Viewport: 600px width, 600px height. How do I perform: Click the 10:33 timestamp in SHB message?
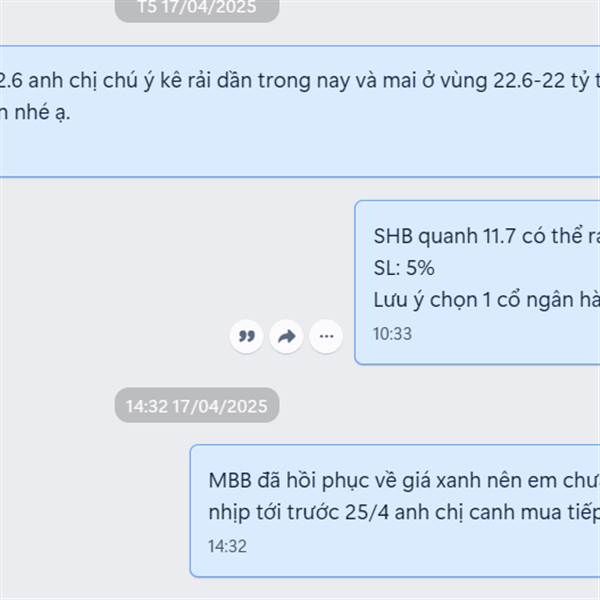pos(393,334)
